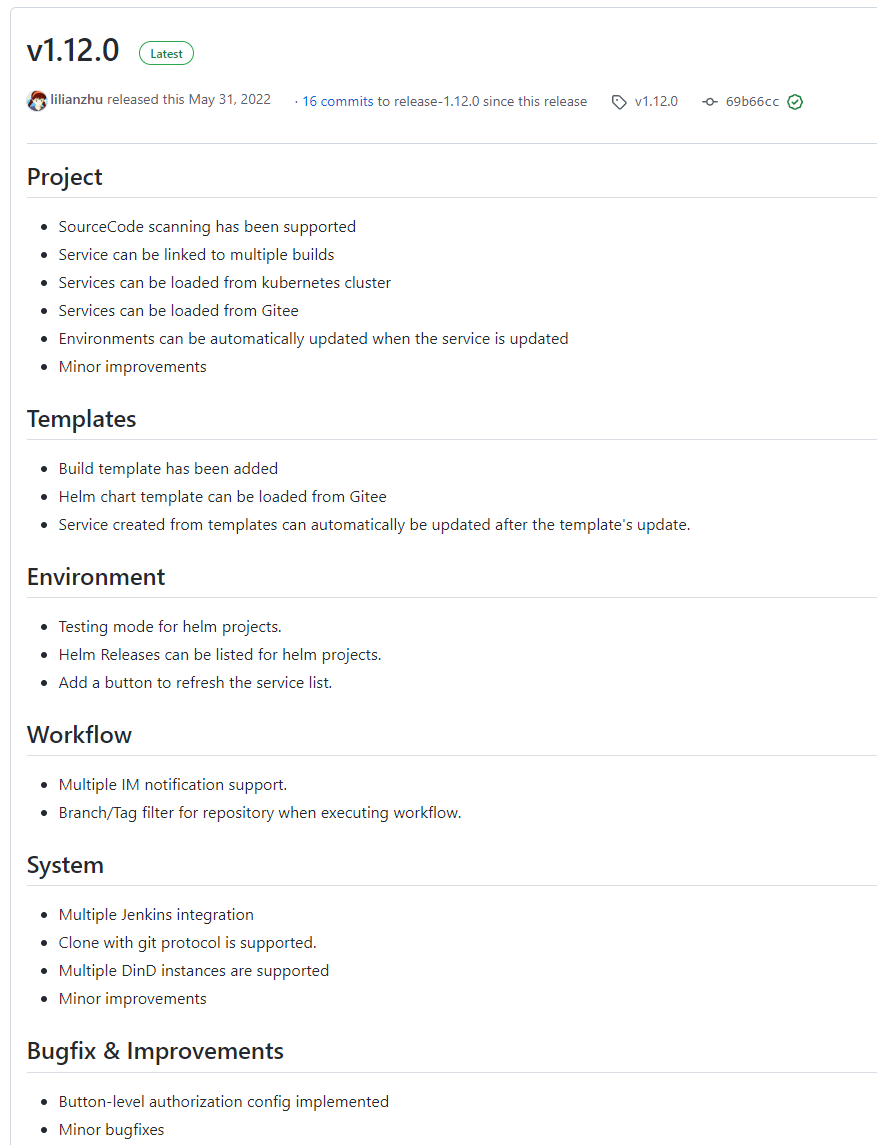
Task: Click the 'Build template has been added' item
Action: pyautogui.click(x=168, y=469)
